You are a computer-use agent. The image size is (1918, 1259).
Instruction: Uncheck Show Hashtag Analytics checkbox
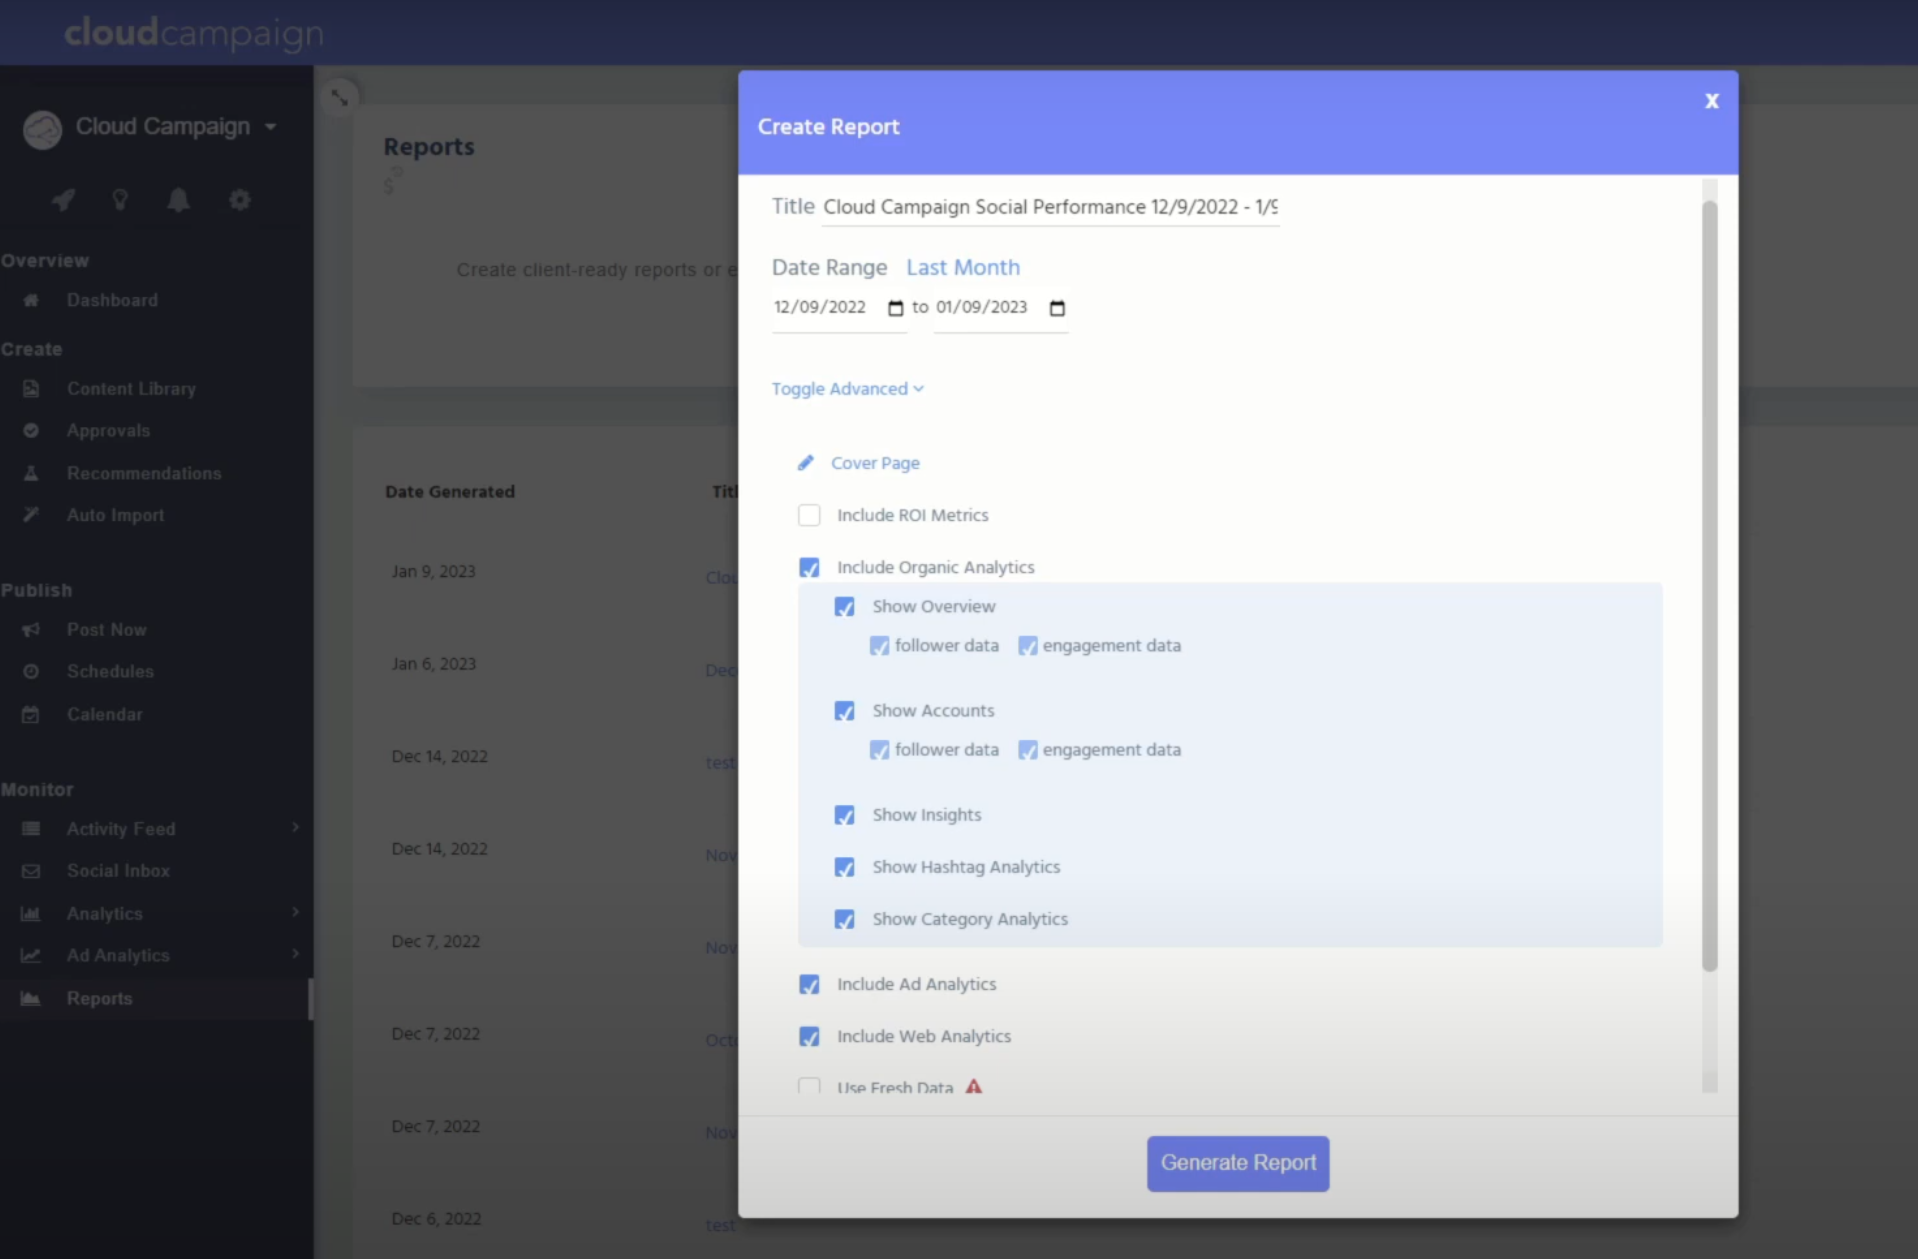[844, 867]
